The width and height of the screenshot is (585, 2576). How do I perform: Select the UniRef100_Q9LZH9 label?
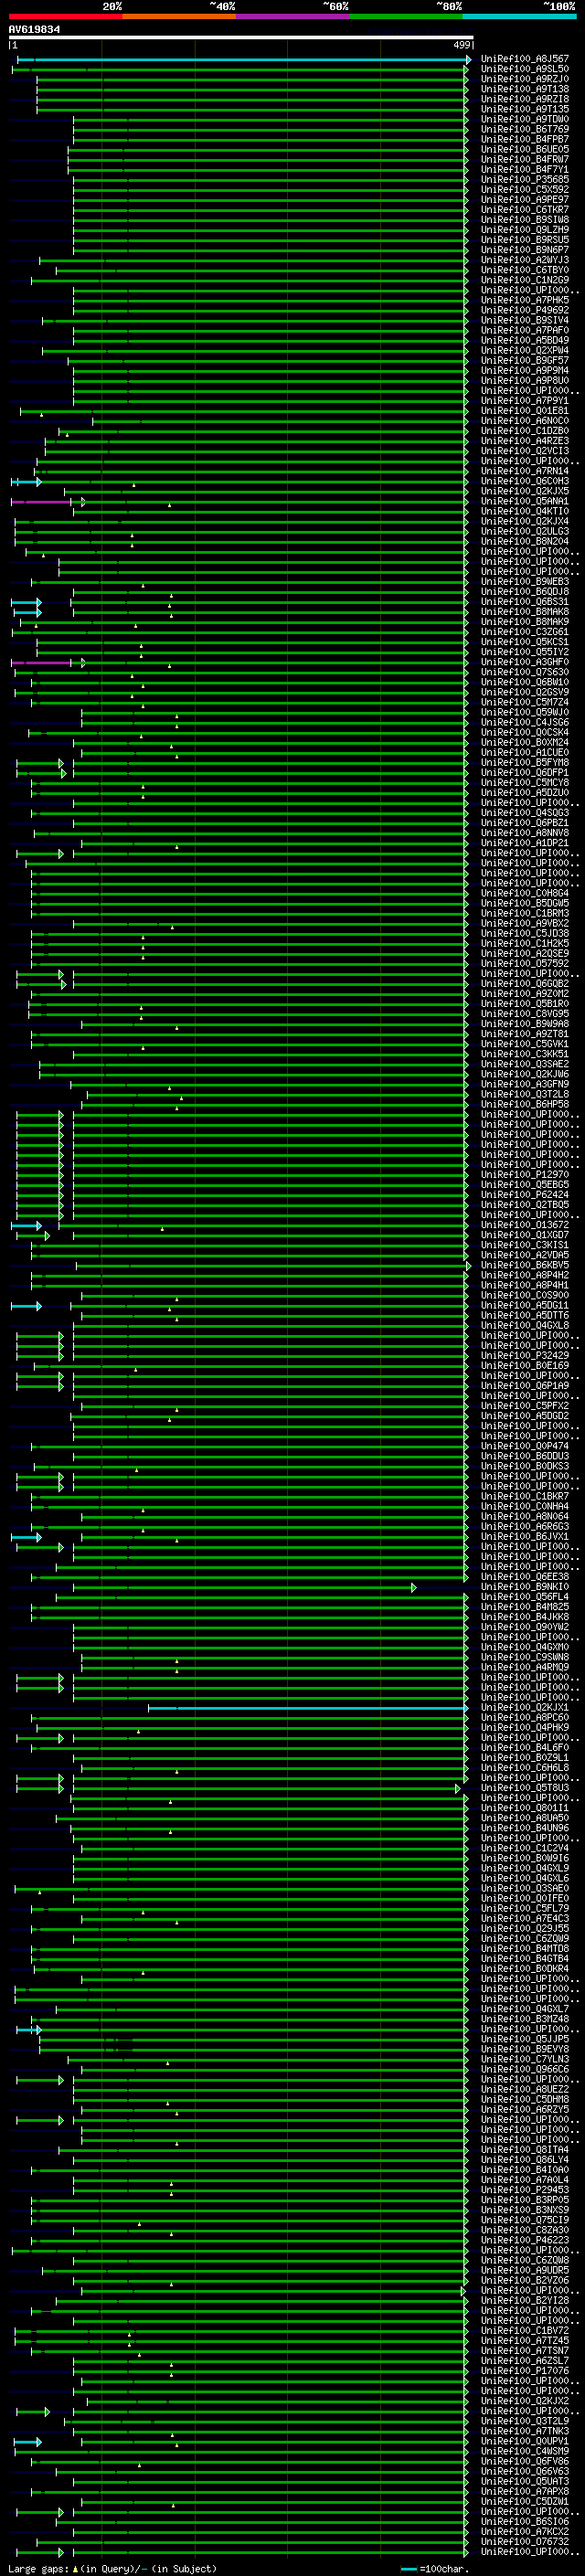[525, 230]
